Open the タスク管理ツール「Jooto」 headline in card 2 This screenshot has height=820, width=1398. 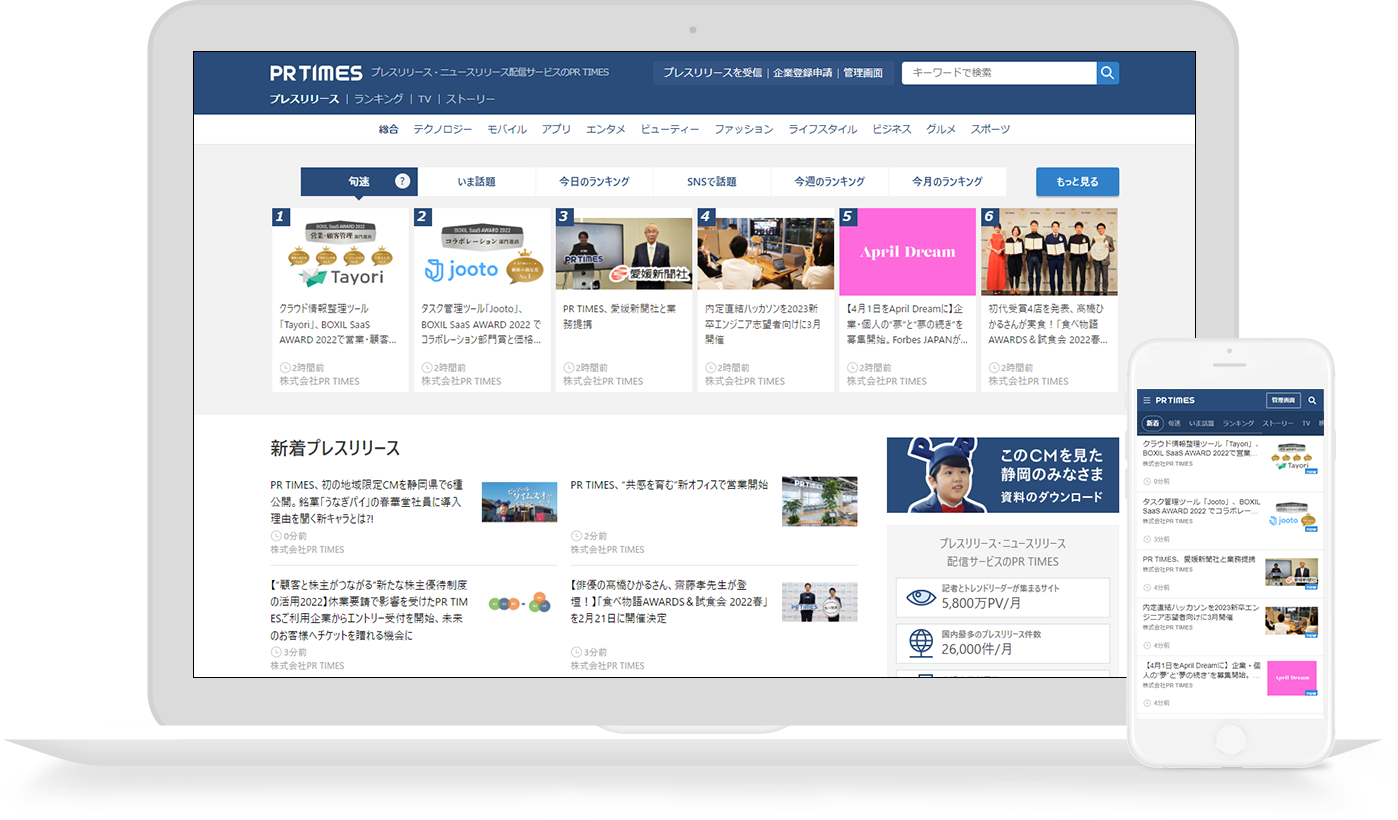tap(481, 325)
